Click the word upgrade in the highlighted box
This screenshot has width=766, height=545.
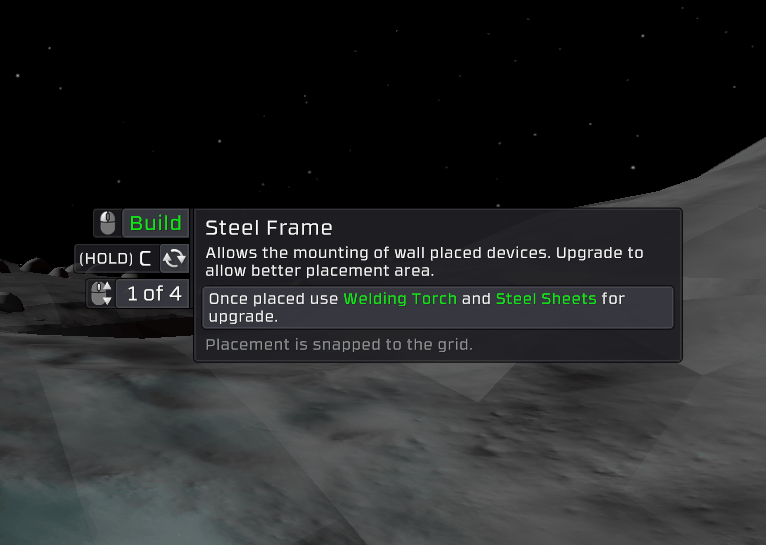(243, 317)
